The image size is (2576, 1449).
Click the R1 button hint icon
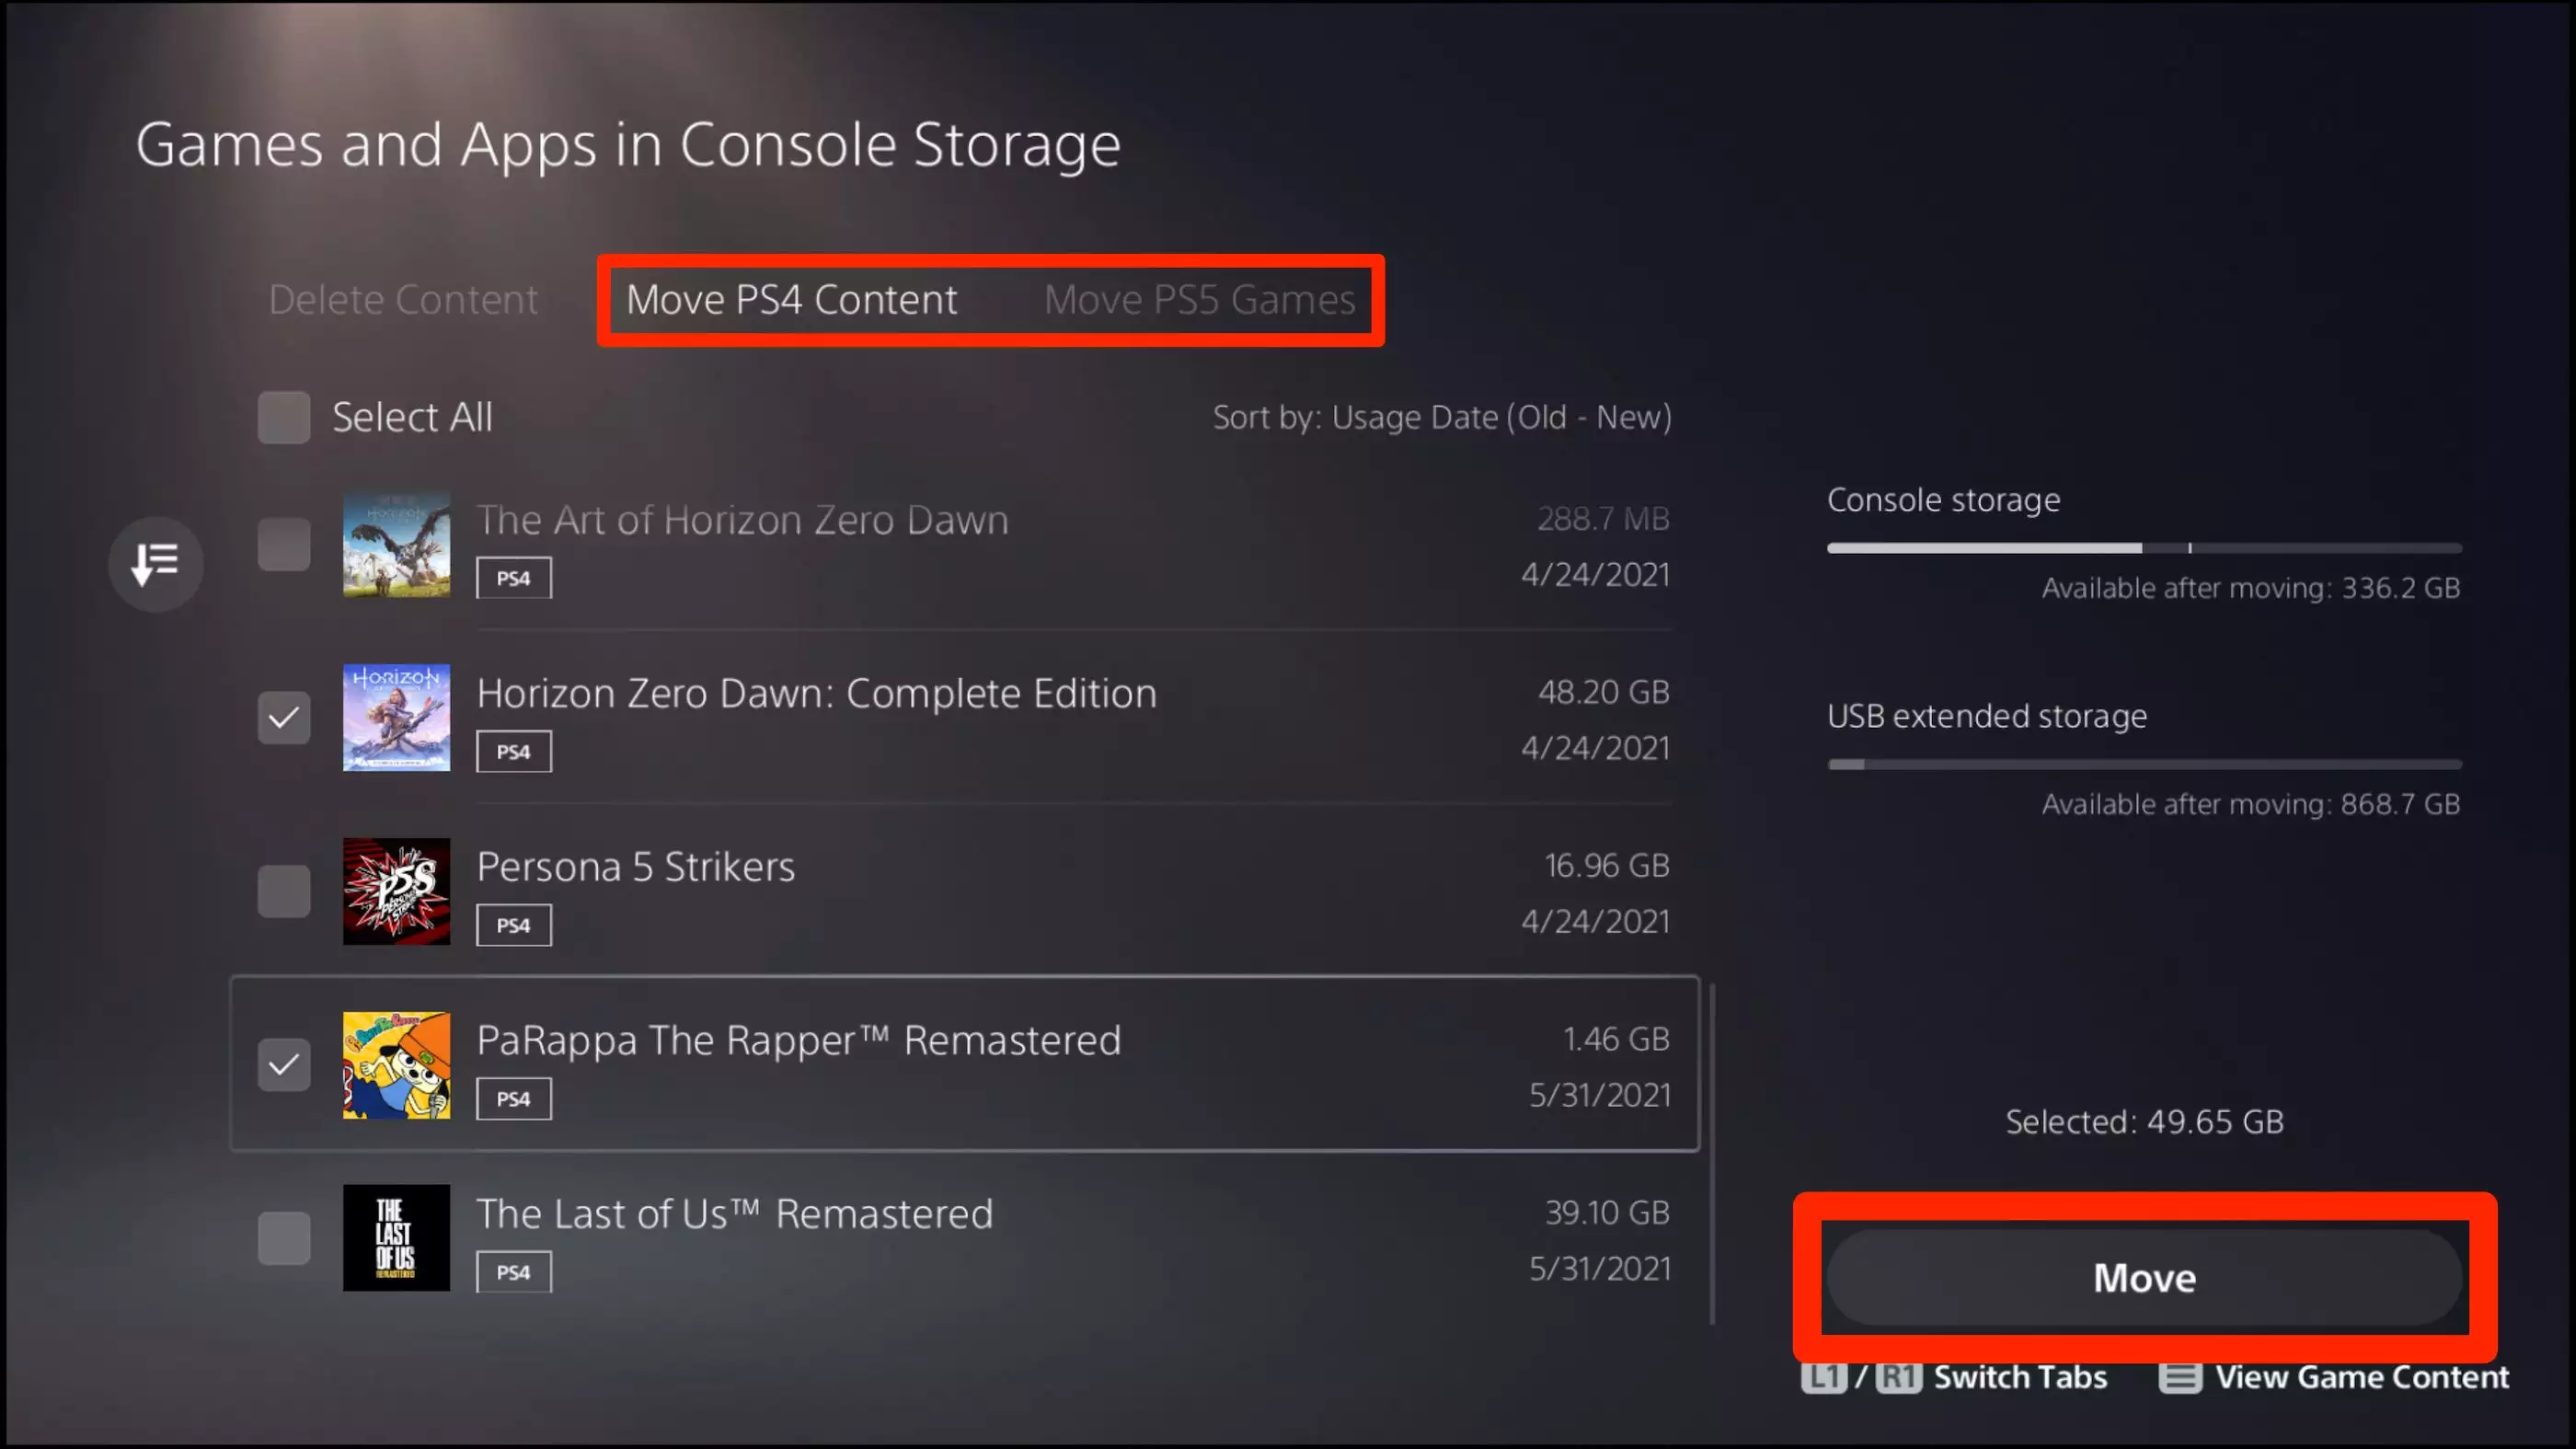1898,1377
